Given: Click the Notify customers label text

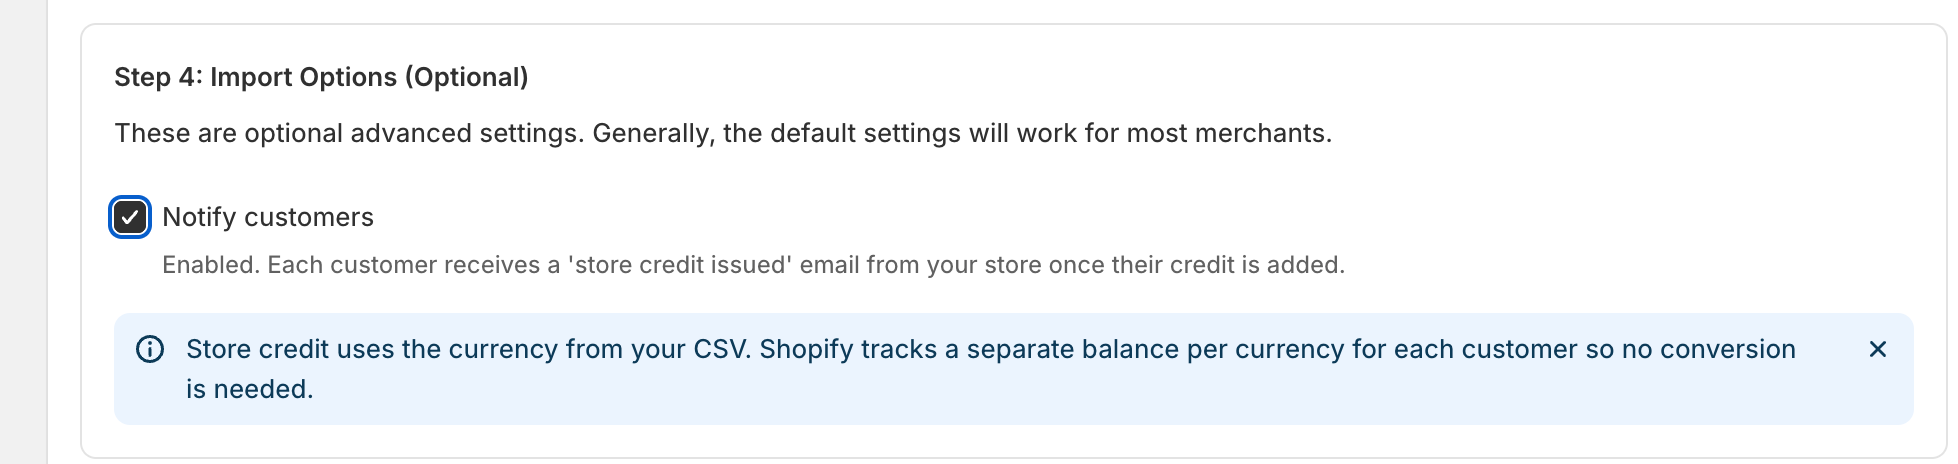Looking at the screenshot, I should [268, 217].
